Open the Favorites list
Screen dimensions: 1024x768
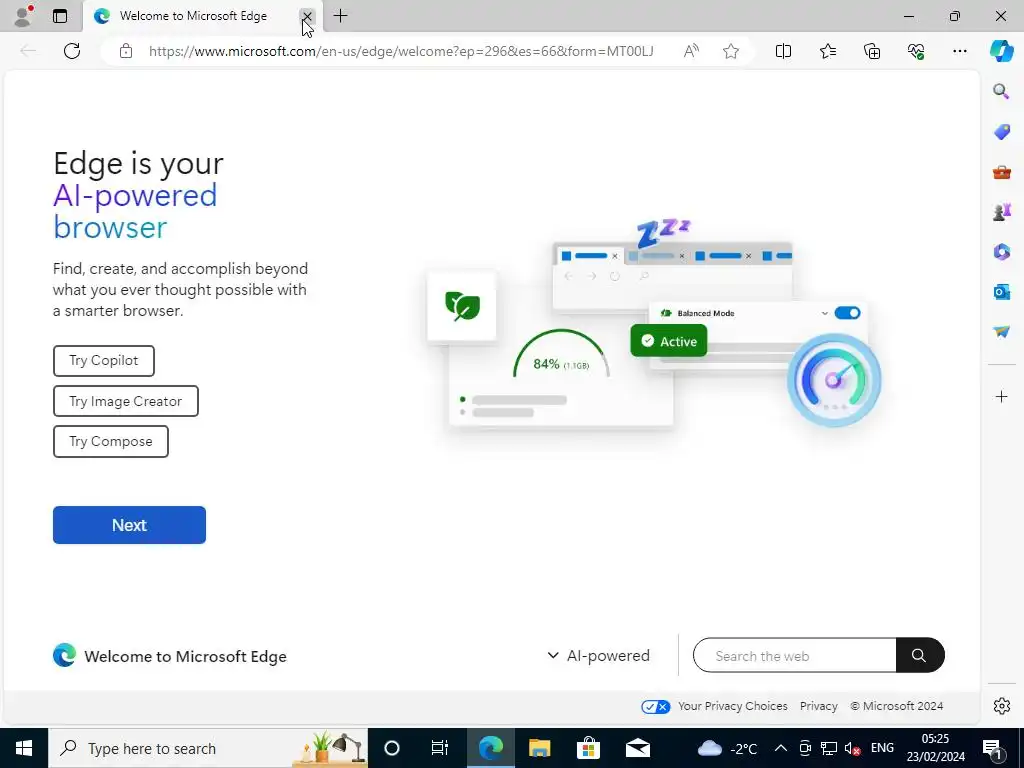827,51
